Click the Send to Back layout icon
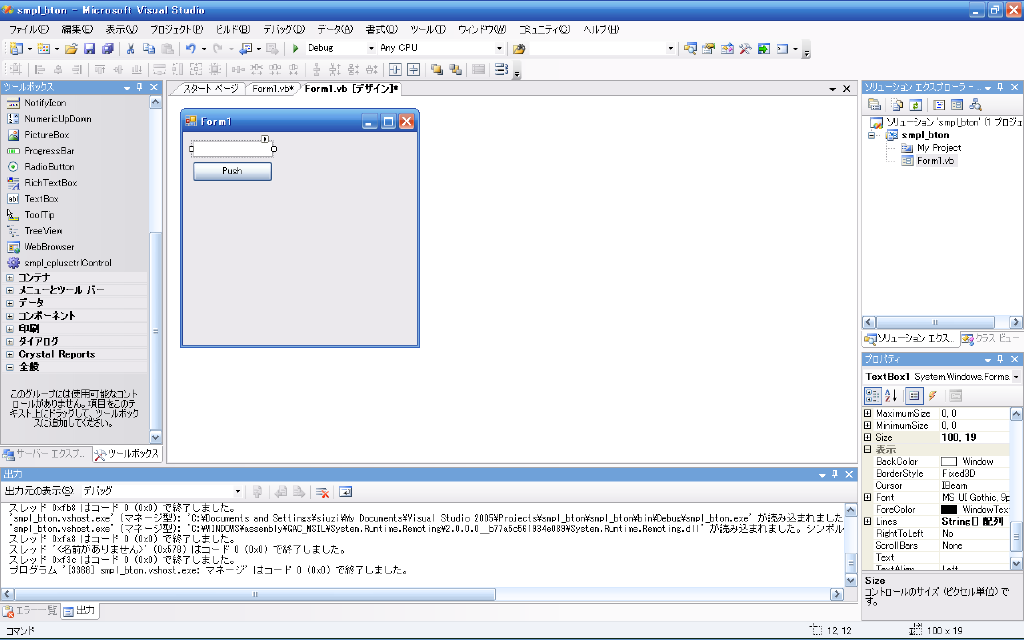This screenshot has height=640, width=1024. tap(455, 69)
